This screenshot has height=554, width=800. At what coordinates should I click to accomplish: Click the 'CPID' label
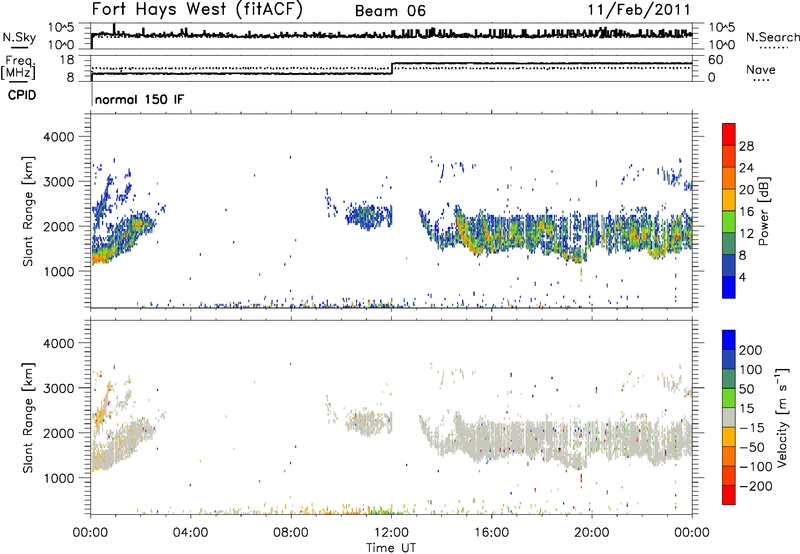22,95
